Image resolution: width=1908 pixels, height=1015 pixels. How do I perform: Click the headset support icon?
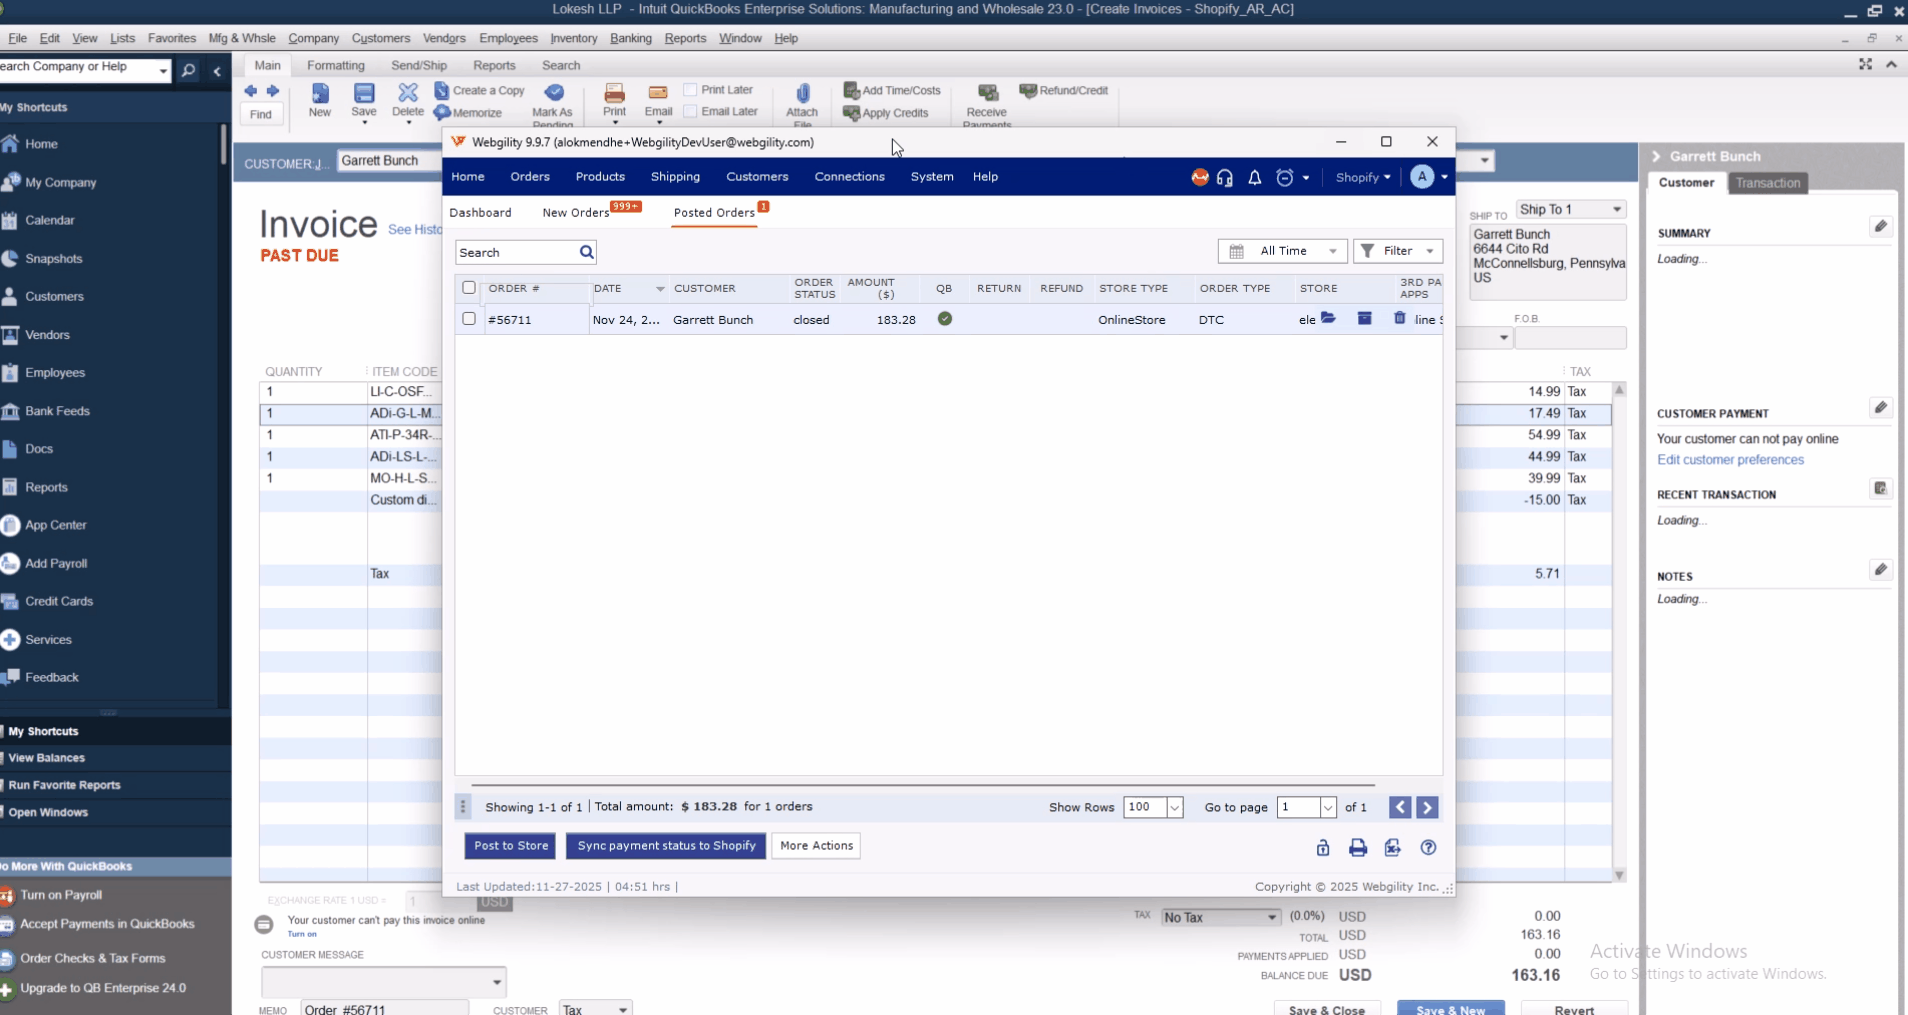pyautogui.click(x=1225, y=178)
